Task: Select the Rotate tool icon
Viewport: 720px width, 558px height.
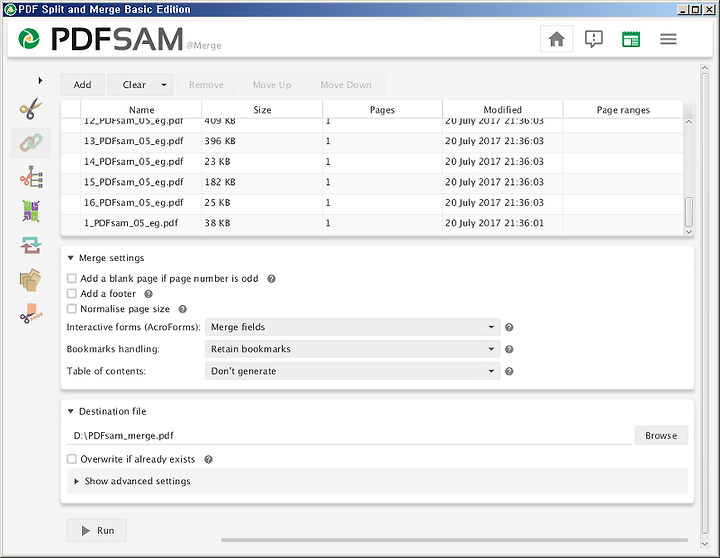Action: coord(31,245)
